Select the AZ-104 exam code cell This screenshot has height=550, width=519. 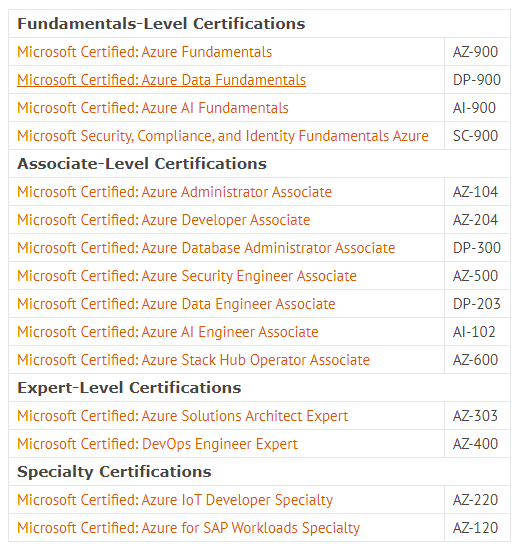coord(477,192)
